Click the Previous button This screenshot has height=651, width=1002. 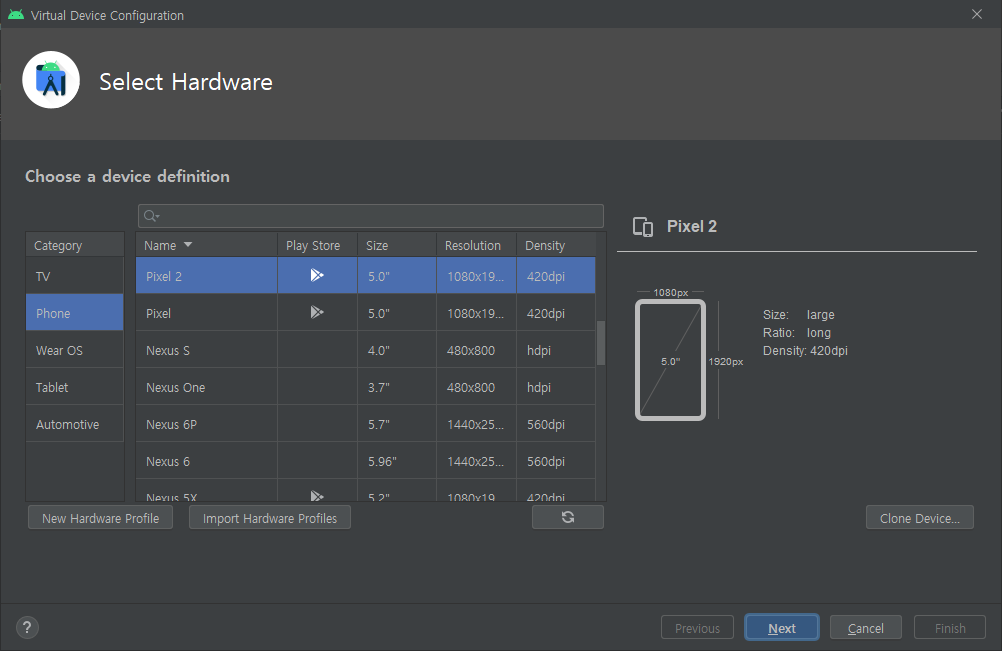[697, 628]
